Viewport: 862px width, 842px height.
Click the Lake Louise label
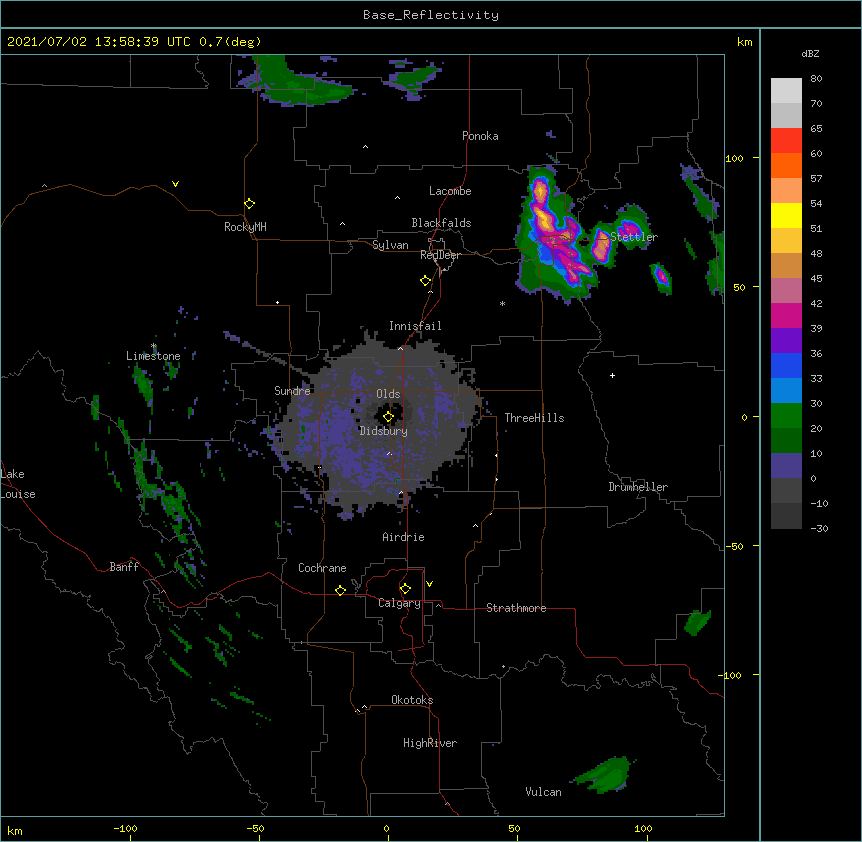(18, 484)
